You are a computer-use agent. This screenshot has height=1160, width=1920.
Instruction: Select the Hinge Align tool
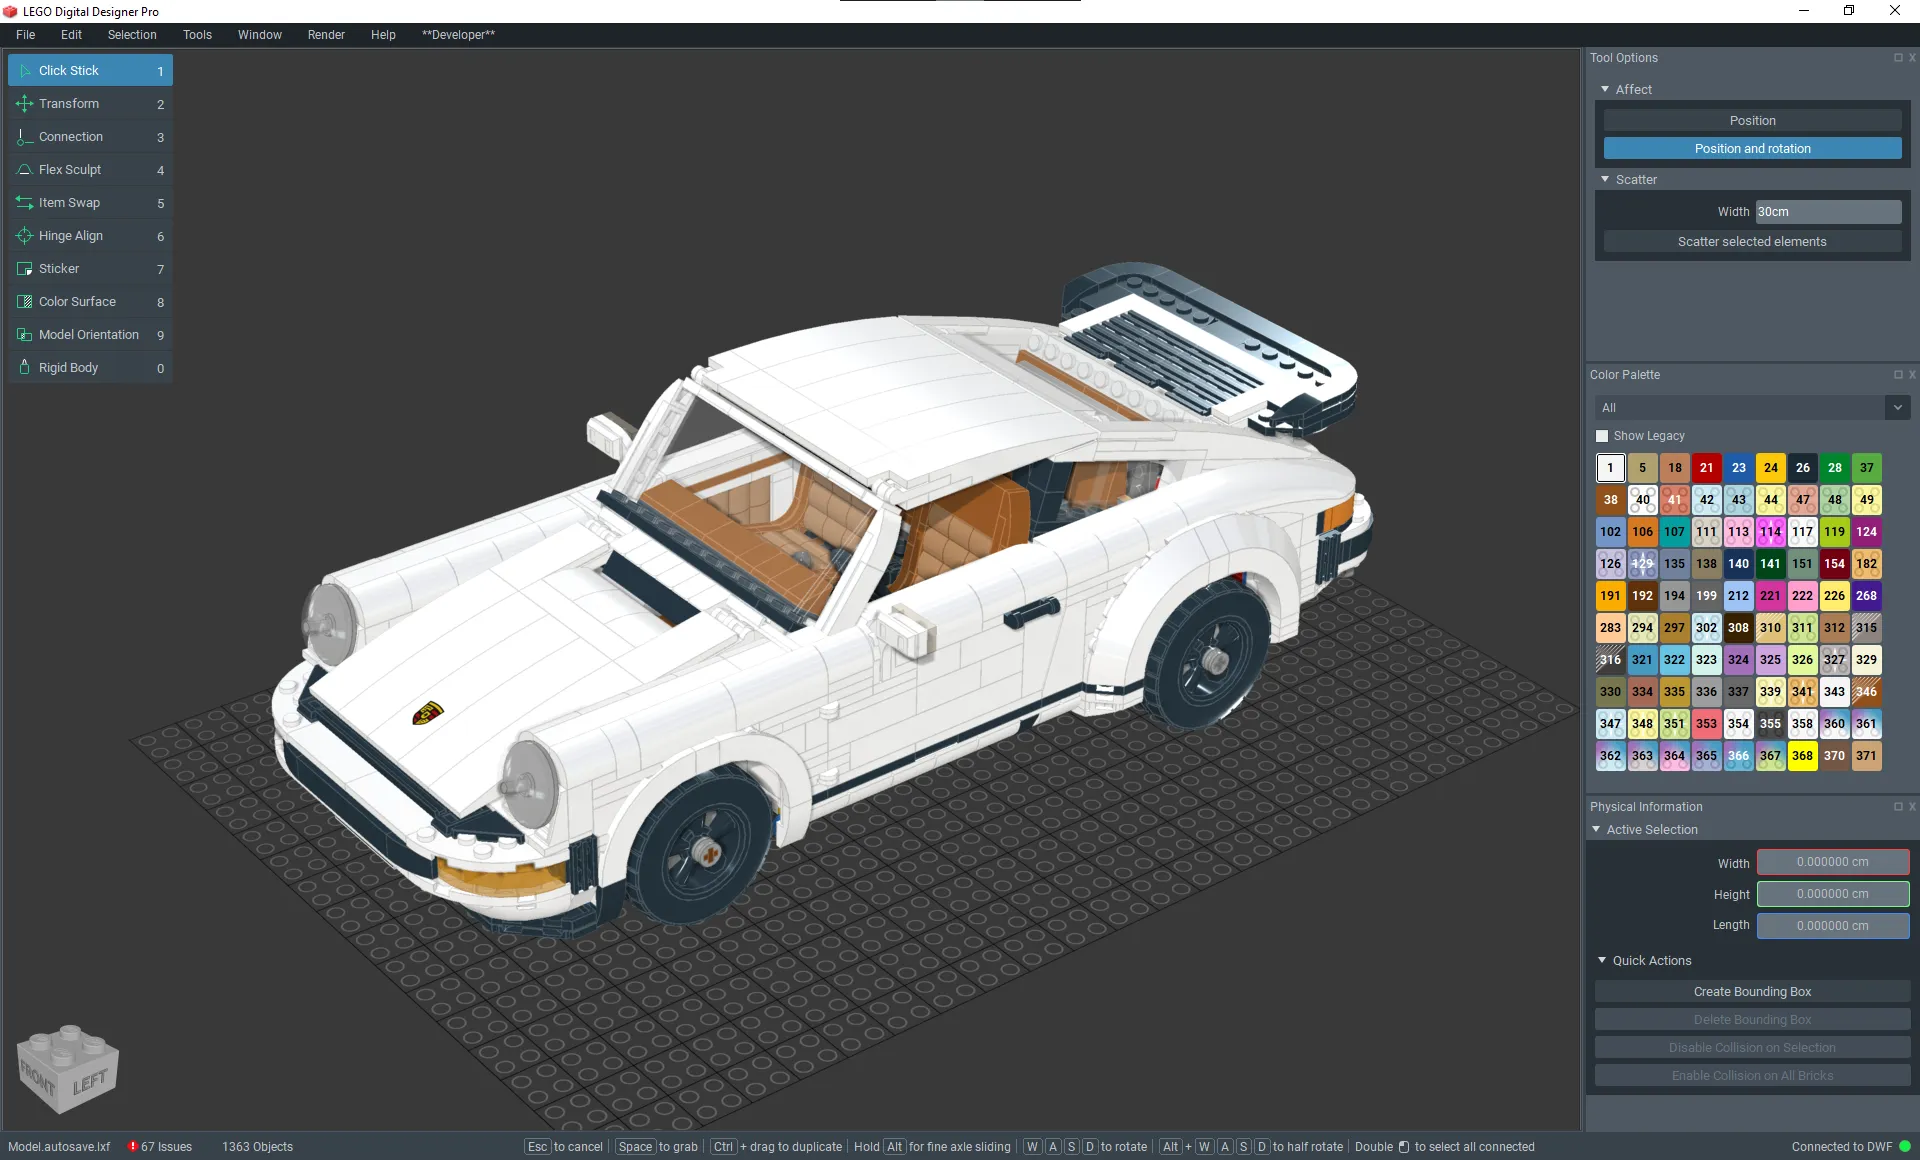point(90,236)
